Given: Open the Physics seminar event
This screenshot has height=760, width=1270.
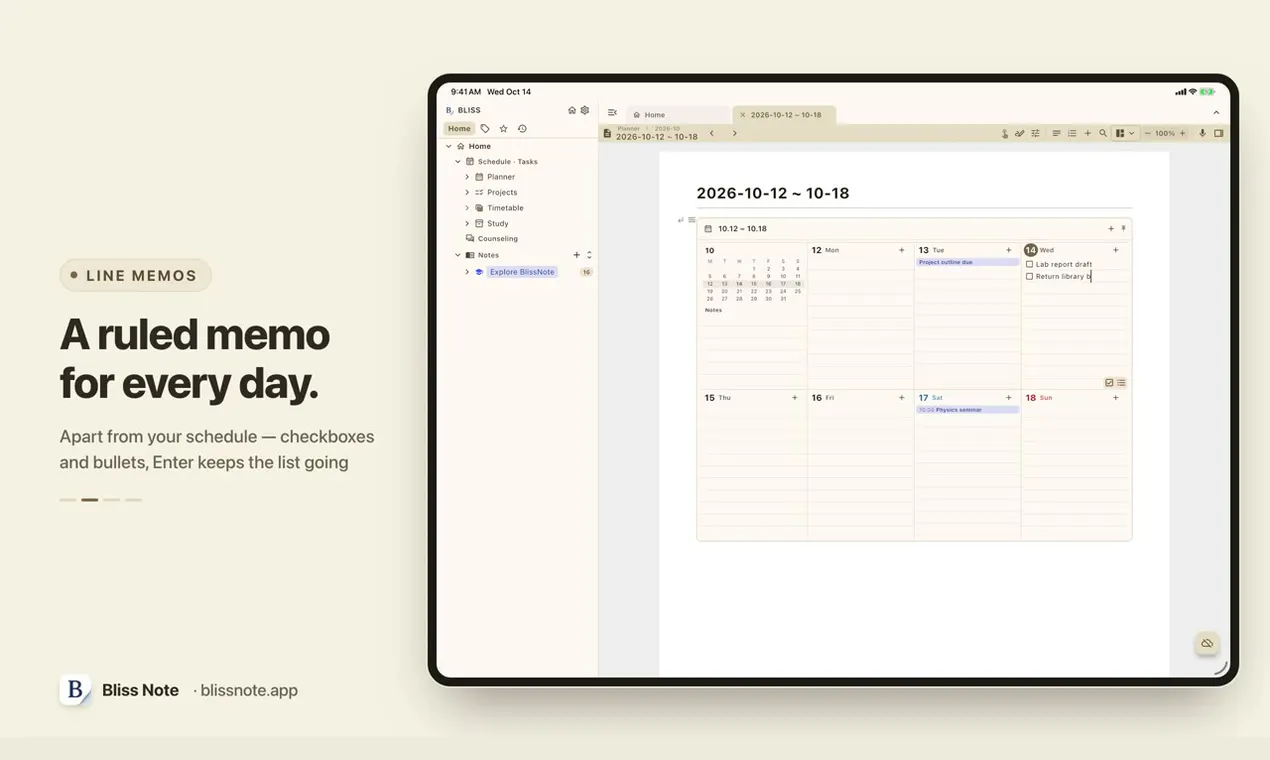Looking at the screenshot, I should point(967,410).
